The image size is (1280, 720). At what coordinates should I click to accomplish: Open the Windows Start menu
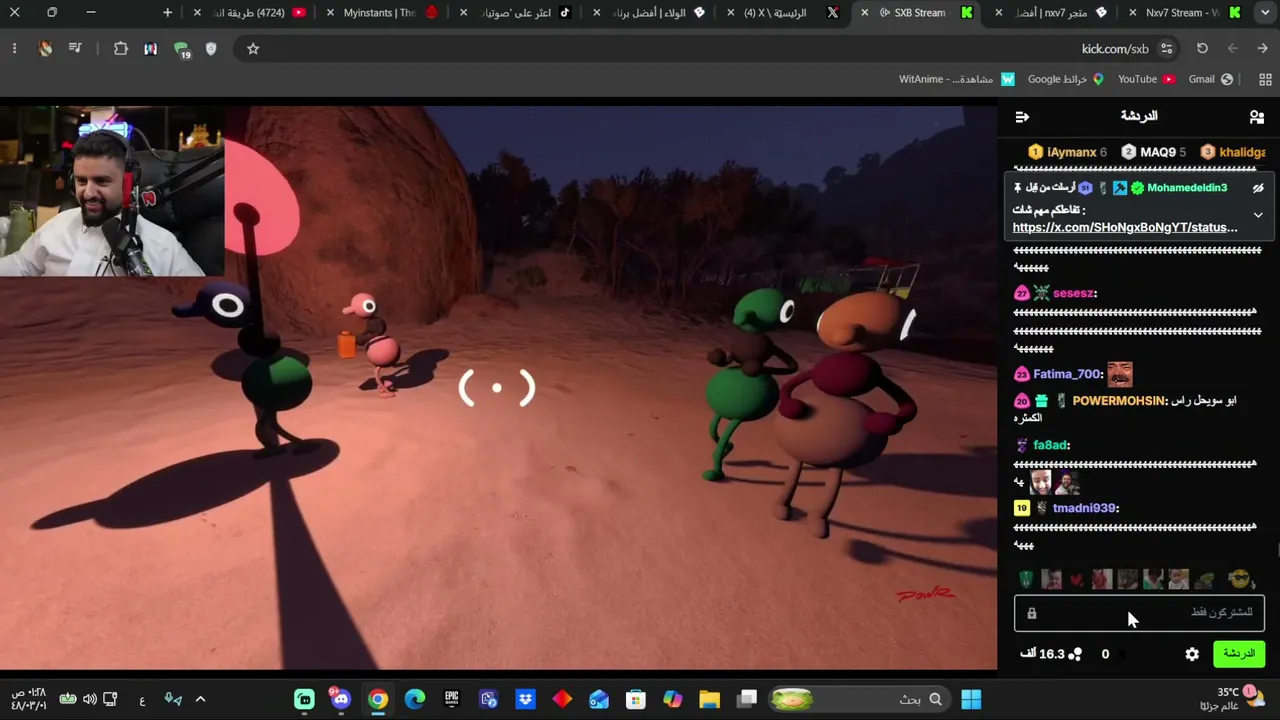971,700
